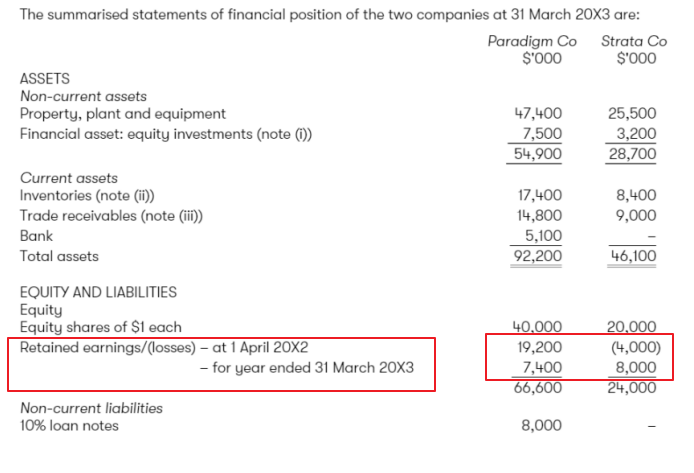Click the Financial asset: equity investments label
Image resolution: width=694 pixels, height=473 pixels.
[166, 134]
